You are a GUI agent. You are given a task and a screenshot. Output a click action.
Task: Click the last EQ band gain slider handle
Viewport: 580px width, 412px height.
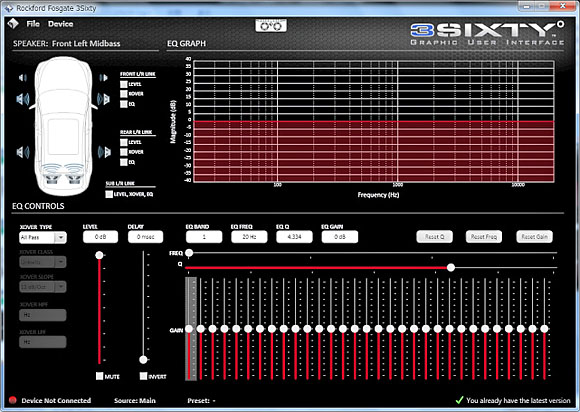coord(544,329)
